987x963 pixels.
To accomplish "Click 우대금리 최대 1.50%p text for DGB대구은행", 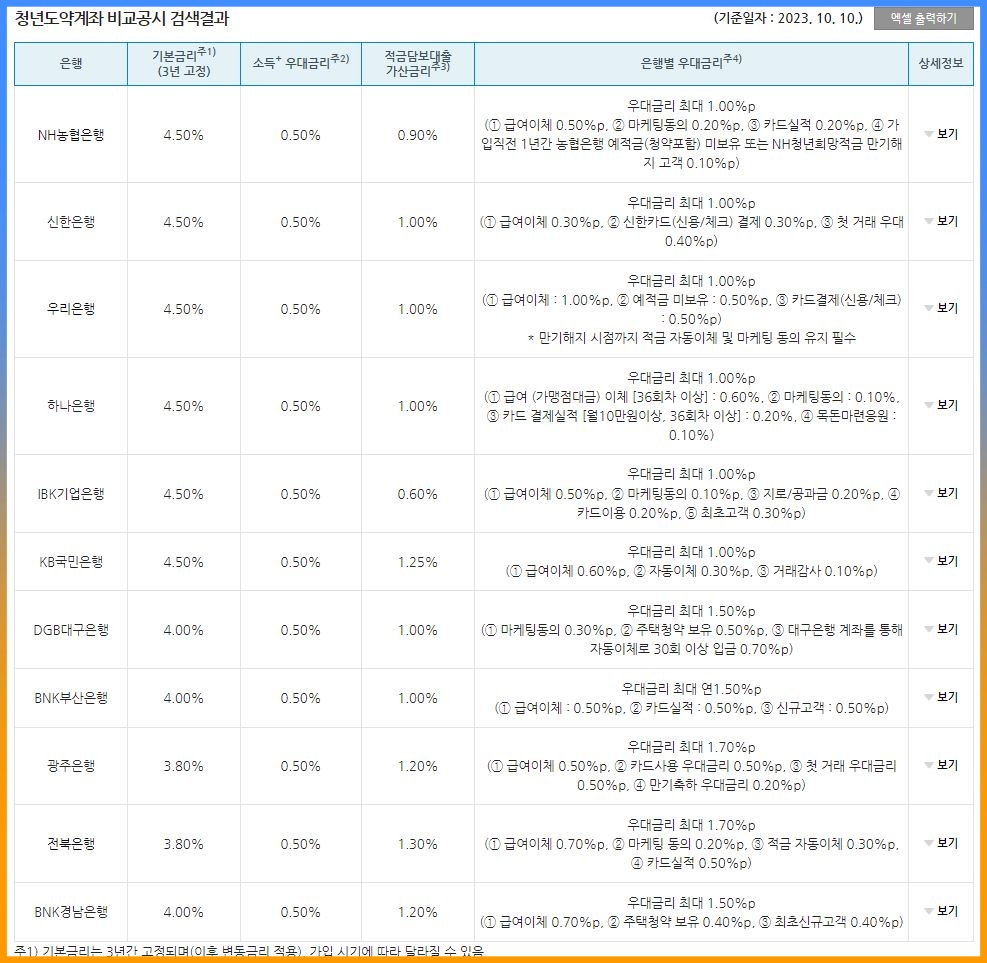I will coord(691,611).
